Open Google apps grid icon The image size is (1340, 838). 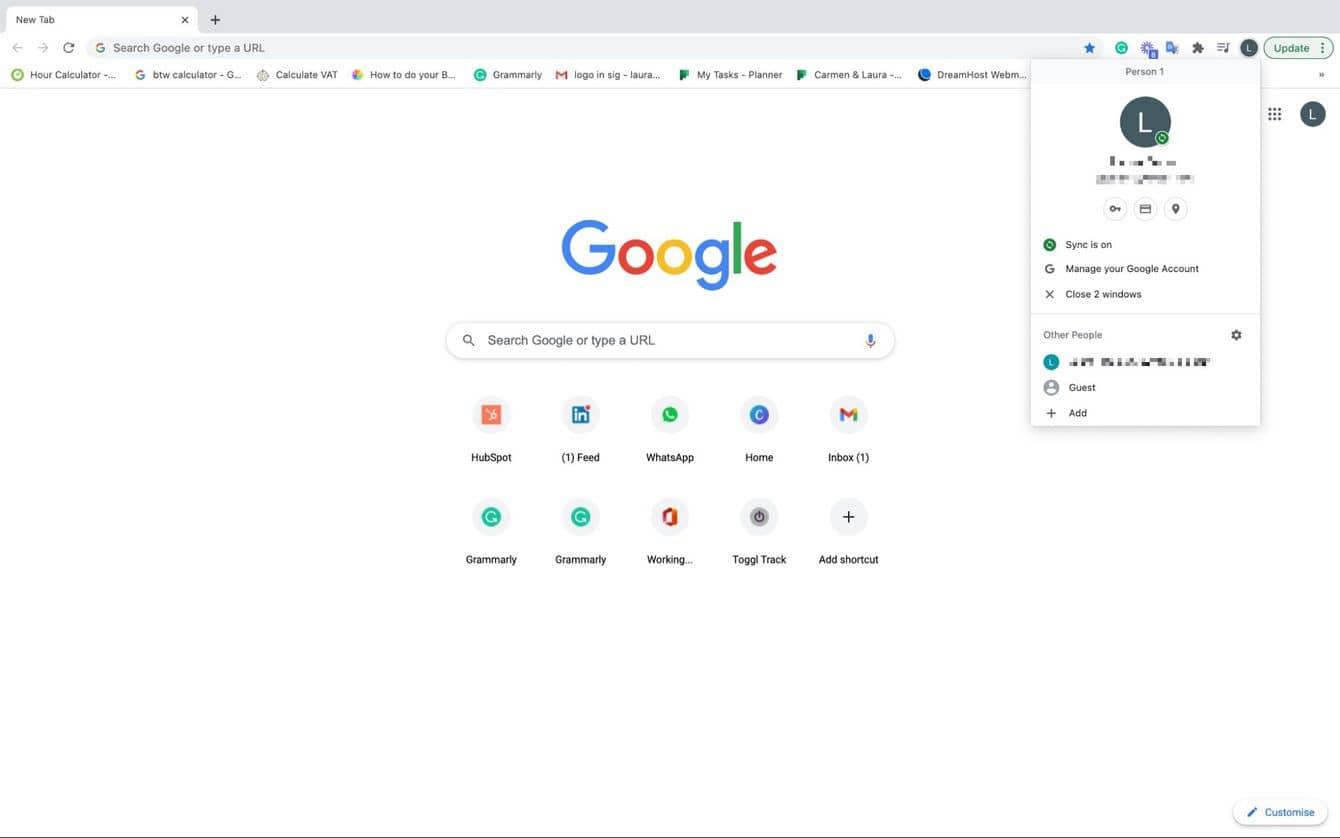(x=1274, y=114)
